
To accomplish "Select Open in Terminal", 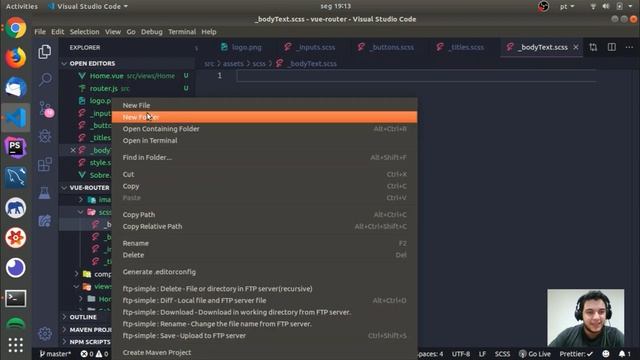I will [x=264, y=140].
